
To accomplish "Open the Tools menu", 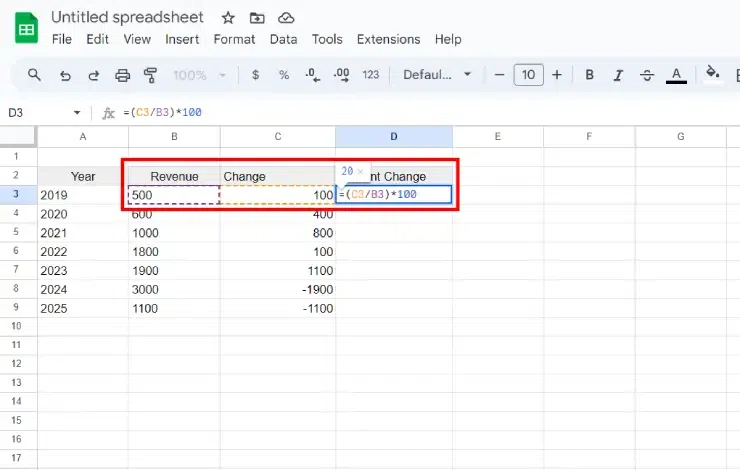I will pyautogui.click(x=327, y=39).
